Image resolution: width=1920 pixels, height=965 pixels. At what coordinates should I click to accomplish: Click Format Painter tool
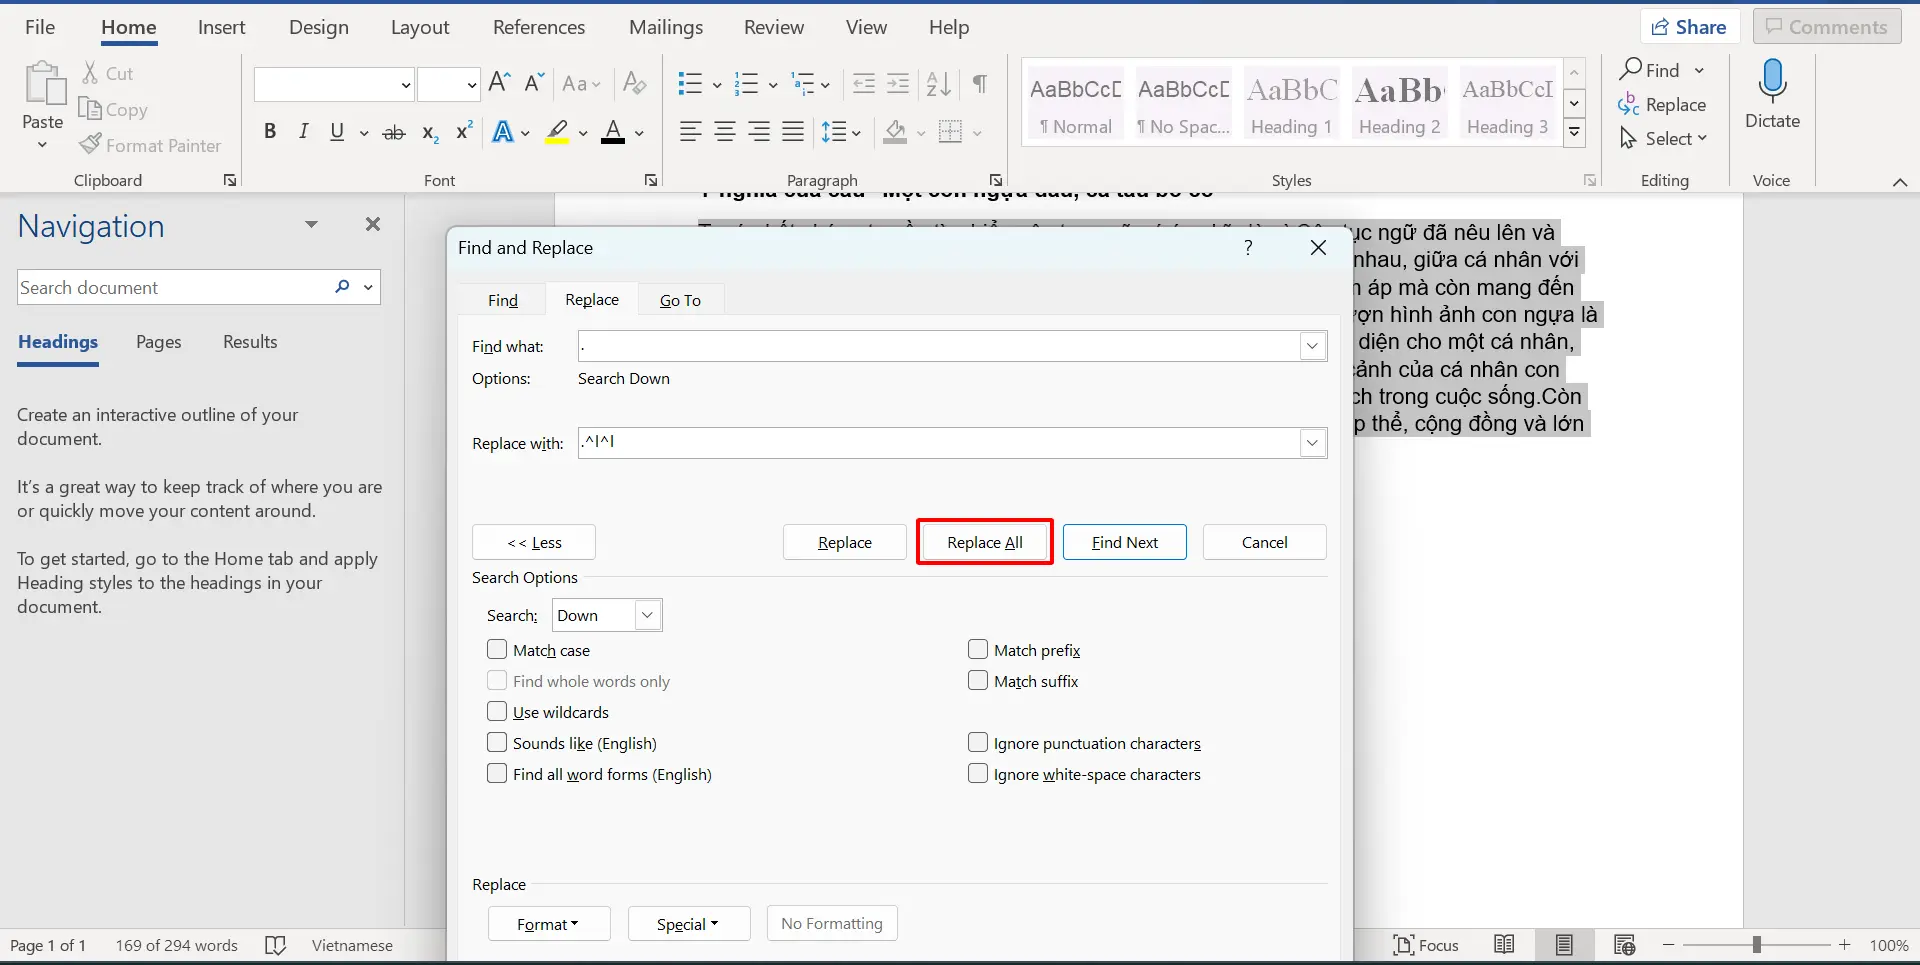[x=150, y=145]
